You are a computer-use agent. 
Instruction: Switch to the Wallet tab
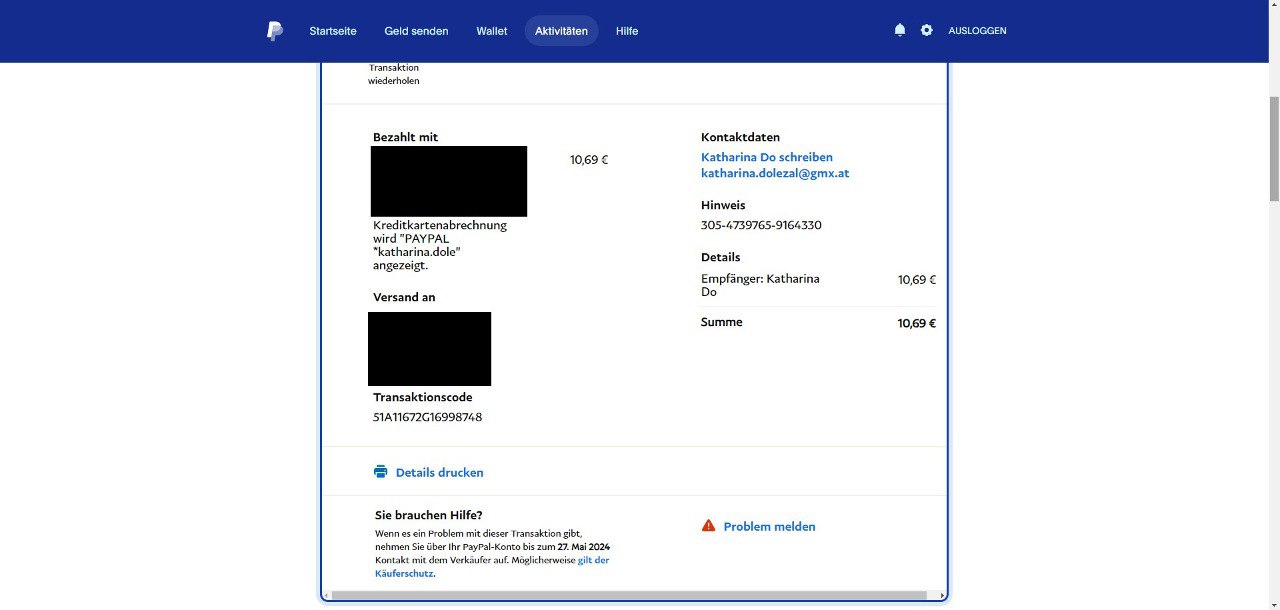491,31
